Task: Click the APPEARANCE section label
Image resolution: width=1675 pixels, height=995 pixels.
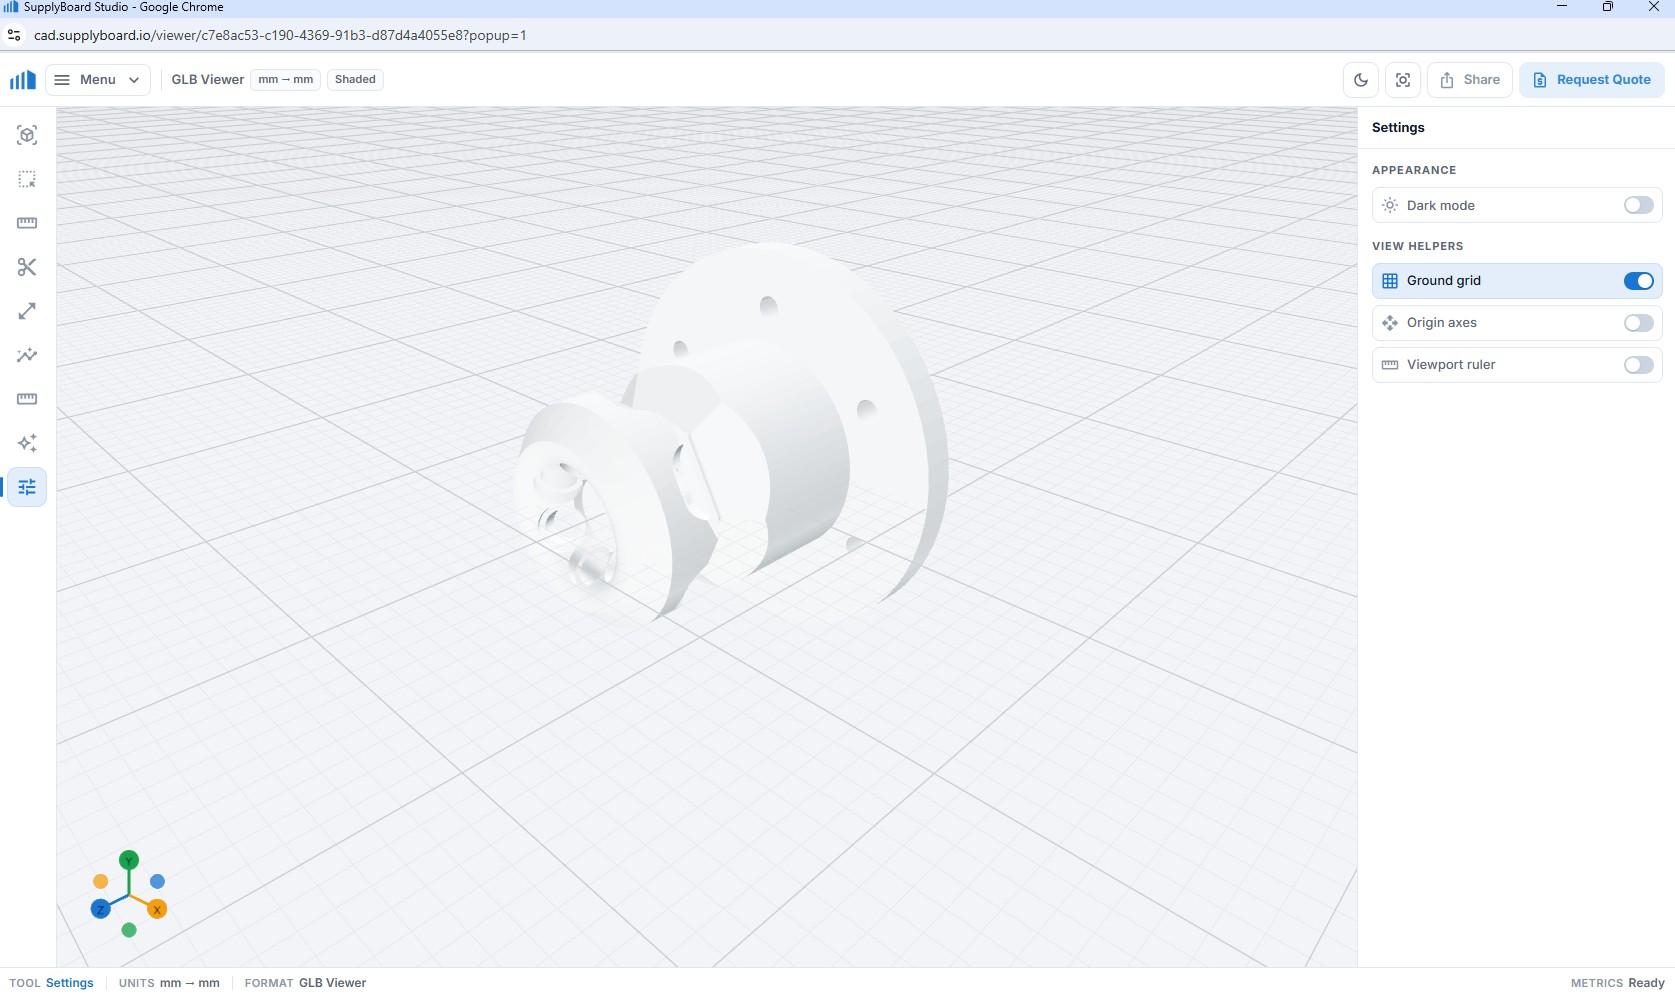Action: 1414,170
